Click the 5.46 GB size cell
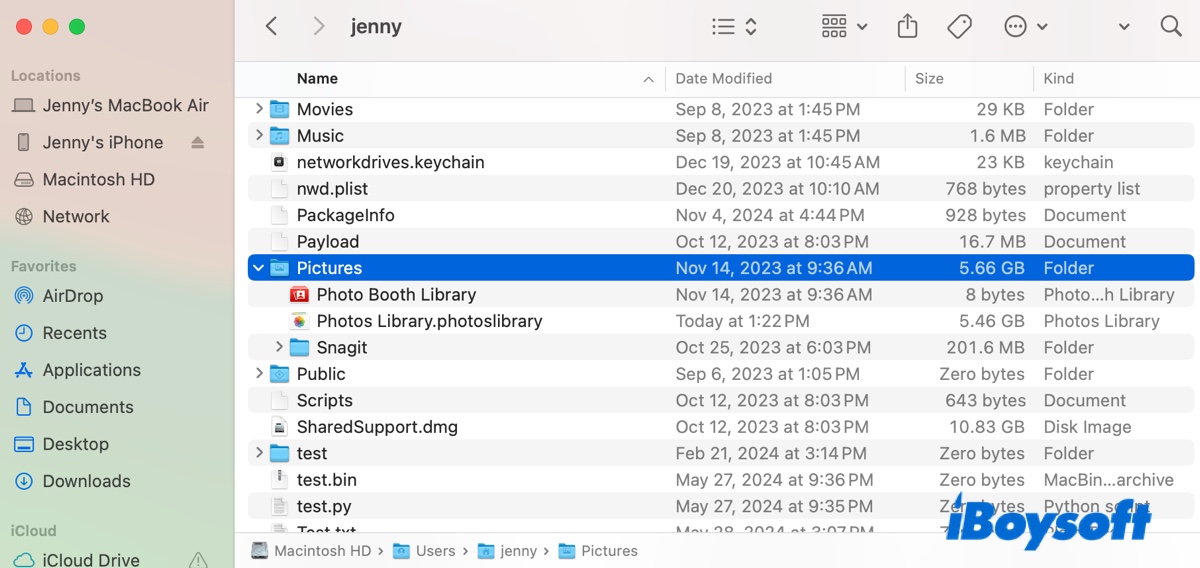The height and width of the screenshot is (568, 1200). coord(992,321)
